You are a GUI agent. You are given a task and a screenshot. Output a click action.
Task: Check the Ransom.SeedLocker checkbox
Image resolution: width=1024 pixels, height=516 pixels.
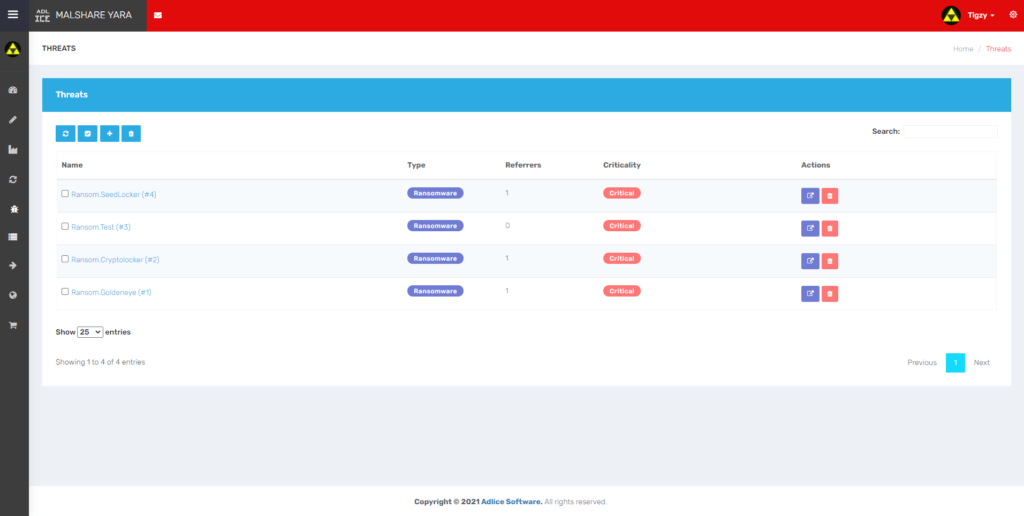tap(65, 194)
